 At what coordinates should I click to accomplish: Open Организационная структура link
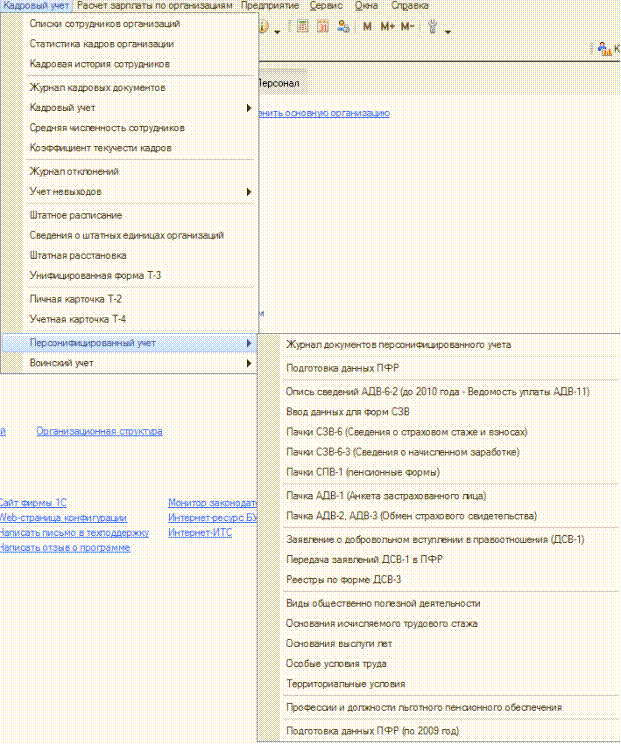tap(100, 431)
